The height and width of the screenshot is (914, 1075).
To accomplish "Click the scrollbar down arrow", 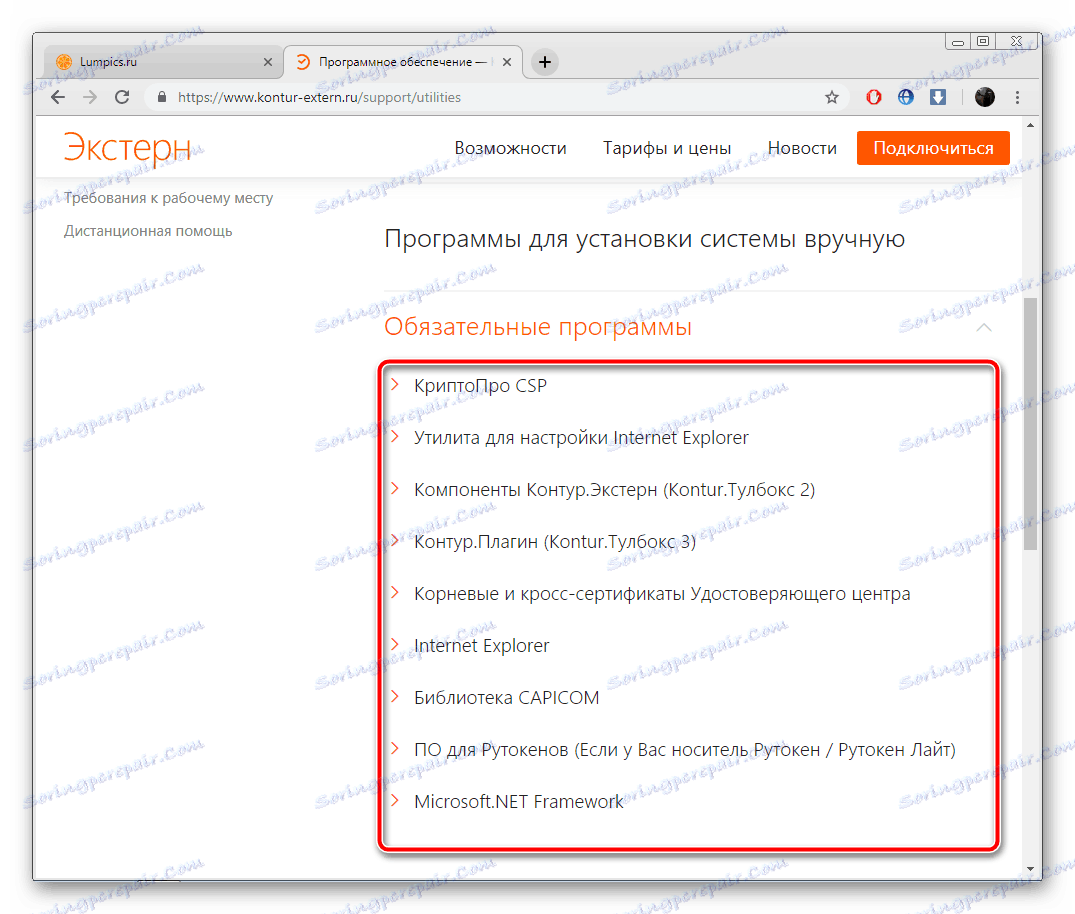I will (1030, 869).
